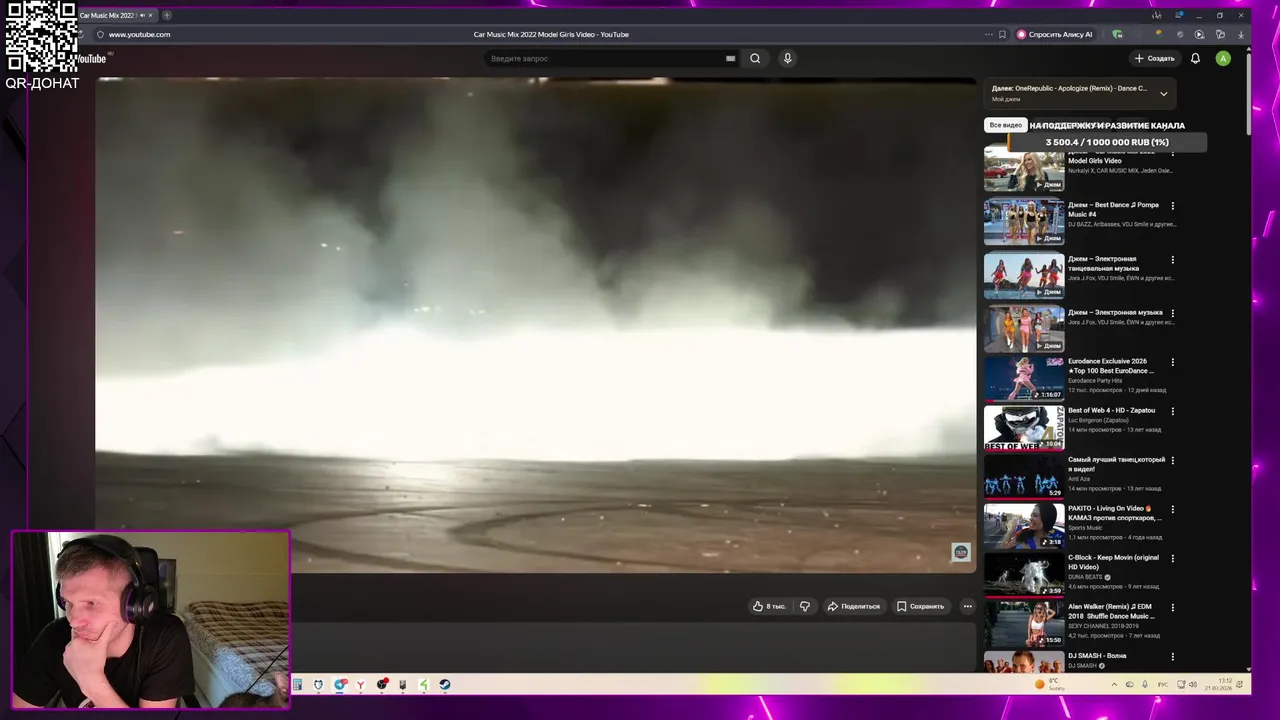Open Best of Web 4 Zapatou video
The height and width of the screenshot is (720, 1280).
[1024, 427]
